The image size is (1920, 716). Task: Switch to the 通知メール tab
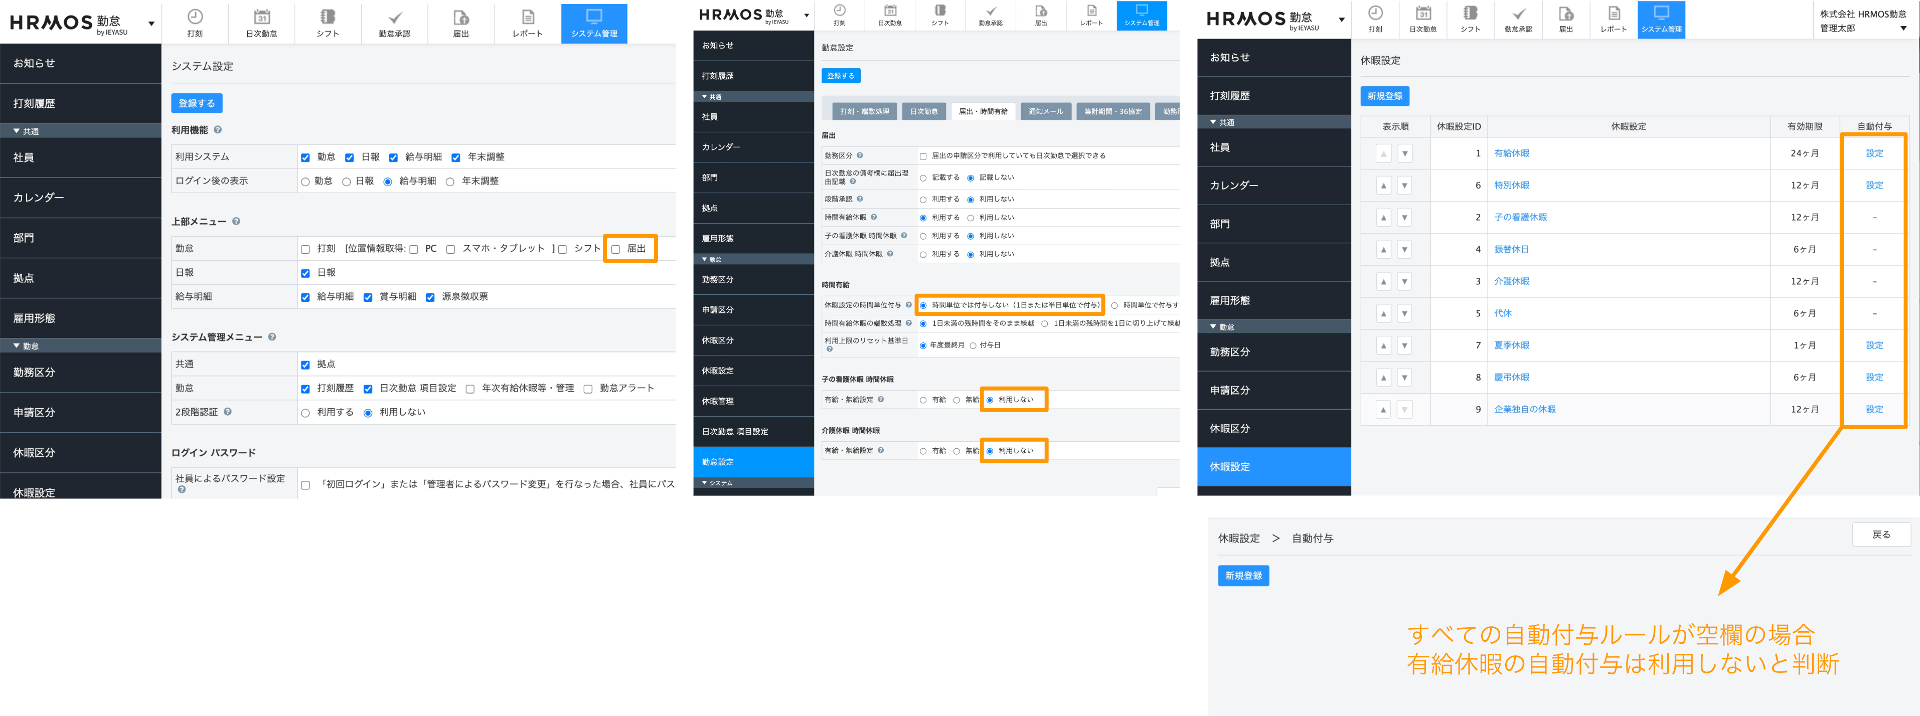click(1046, 111)
